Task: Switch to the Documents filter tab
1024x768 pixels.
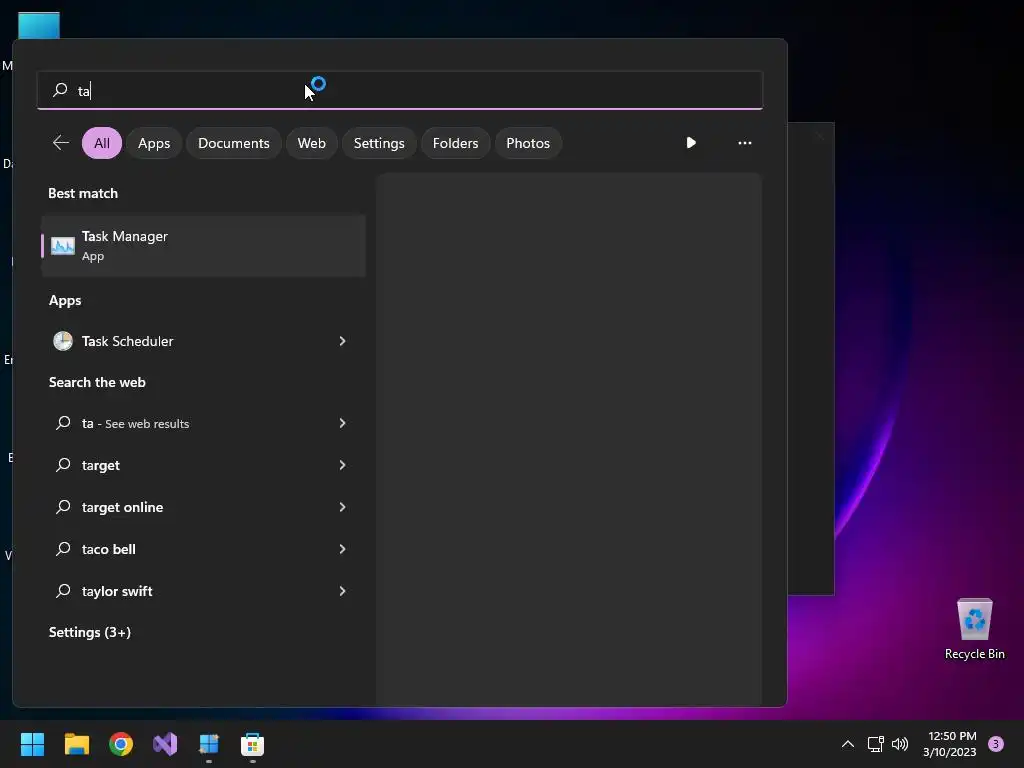Action: pyautogui.click(x=234, y=143)
